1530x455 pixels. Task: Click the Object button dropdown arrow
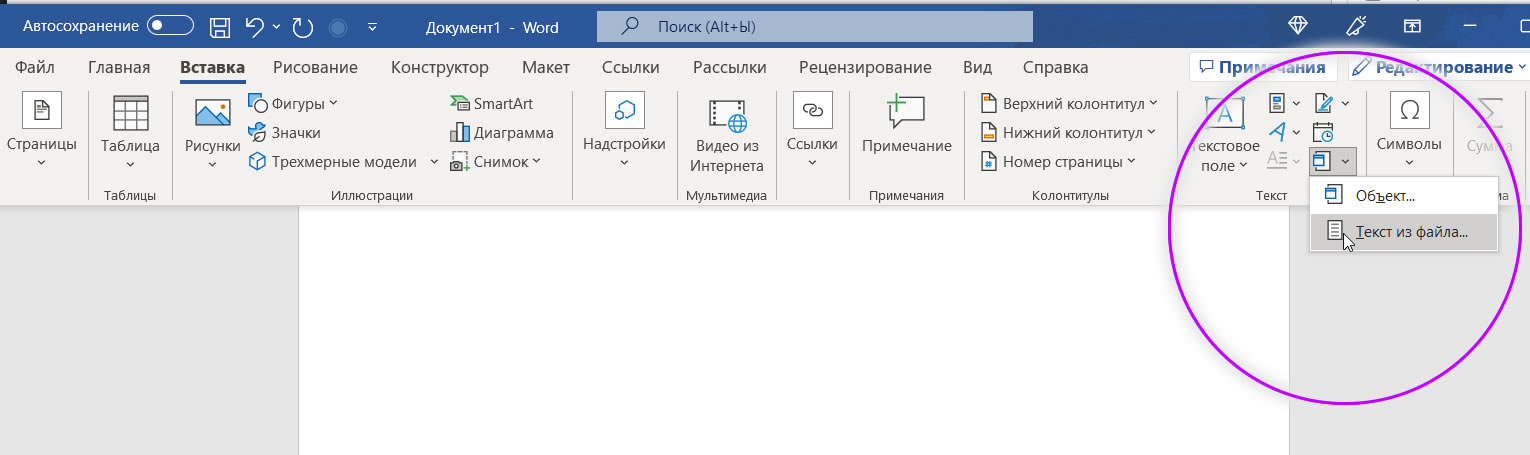pos(1346,160)
